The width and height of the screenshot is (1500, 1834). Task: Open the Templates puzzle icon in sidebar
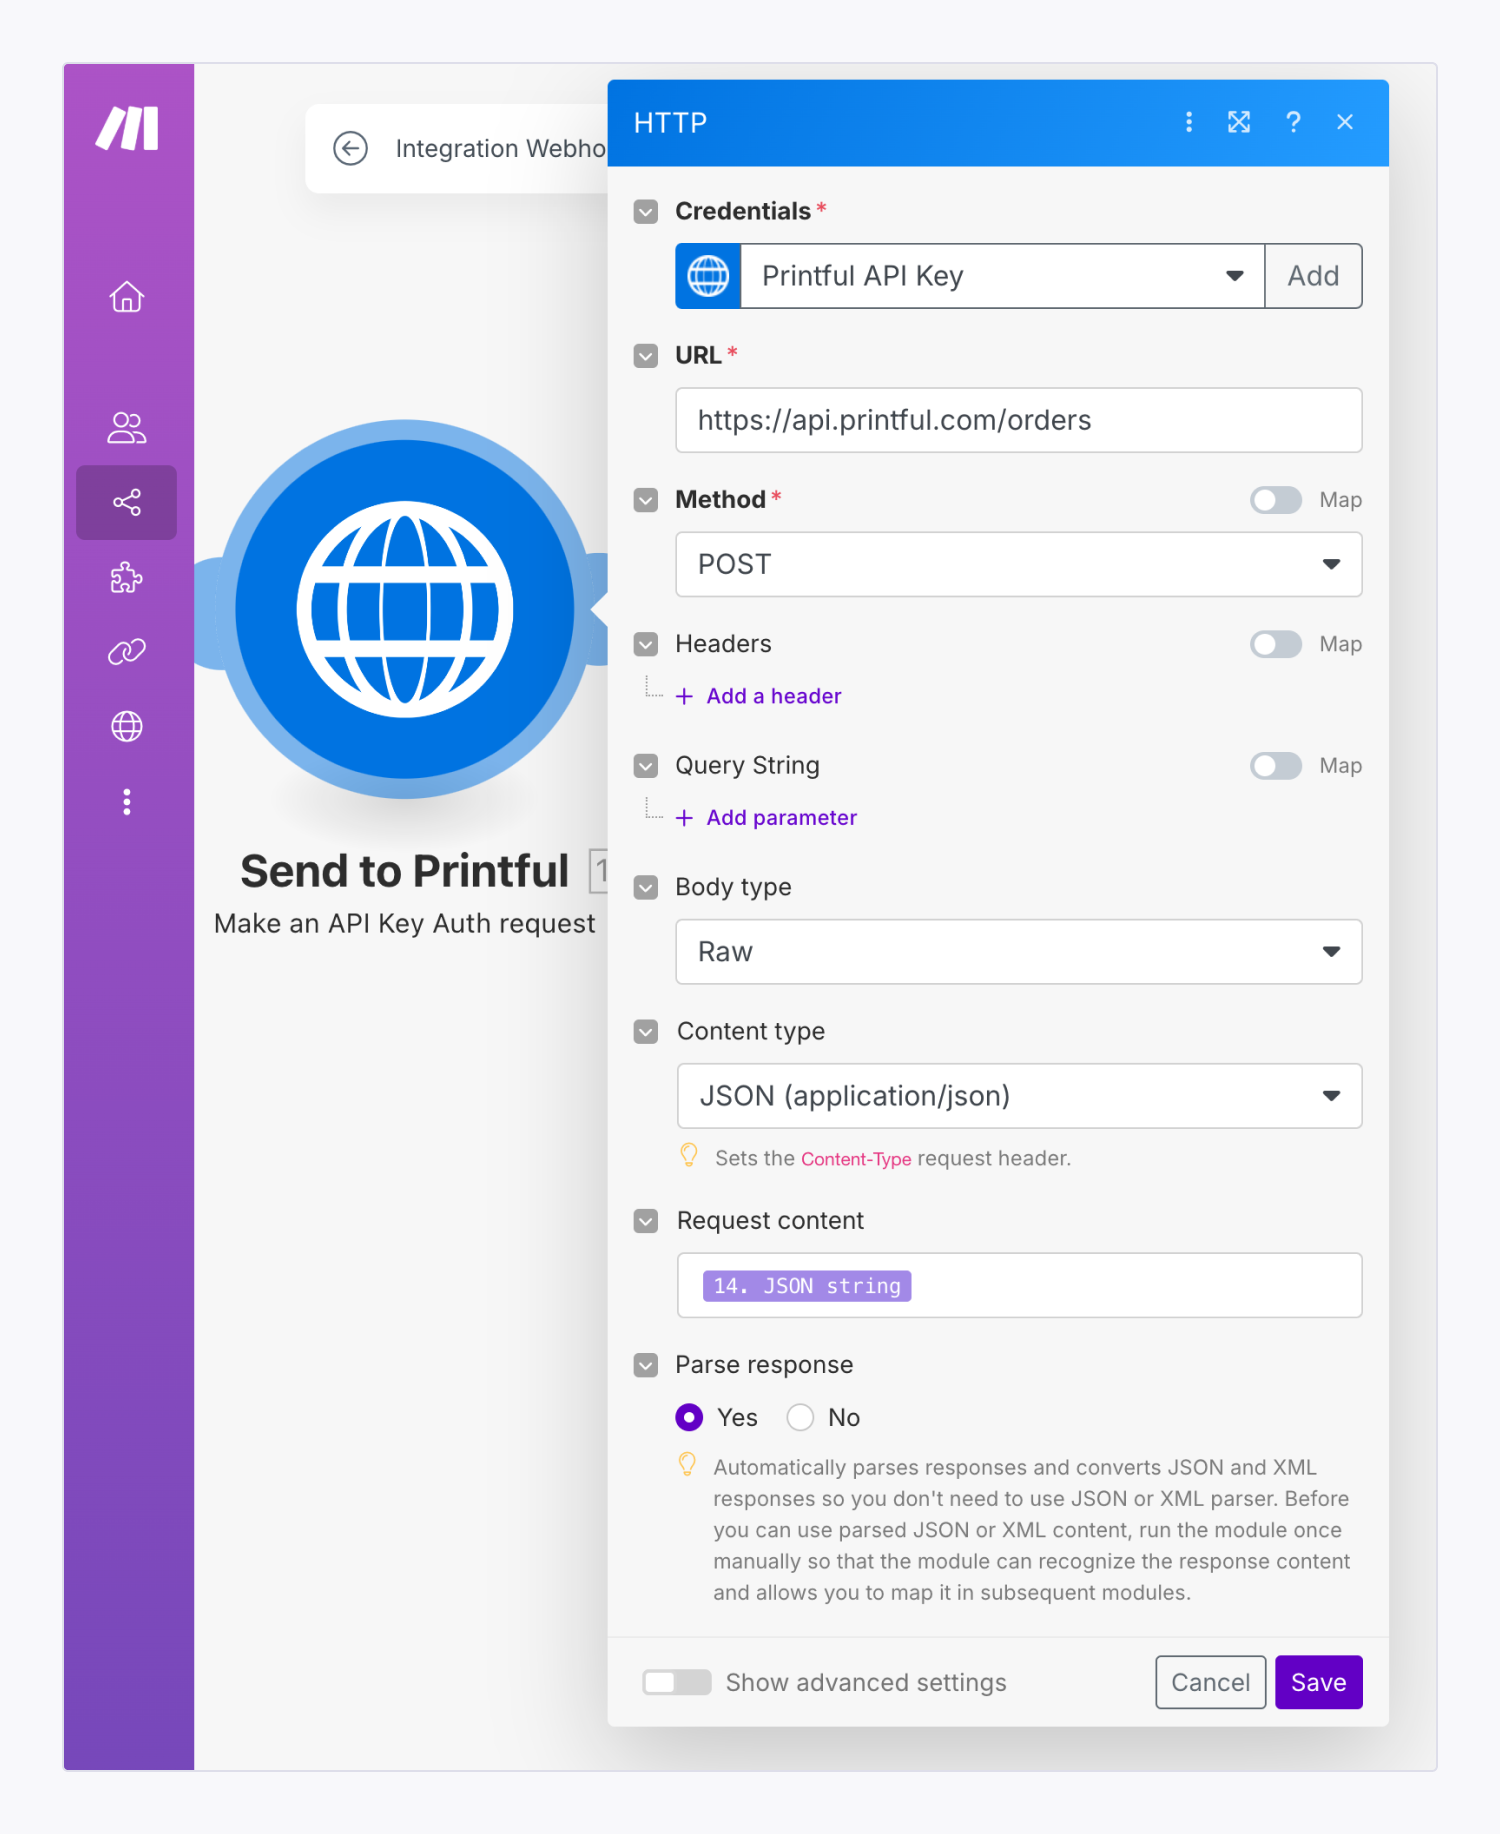coord(127,577)
